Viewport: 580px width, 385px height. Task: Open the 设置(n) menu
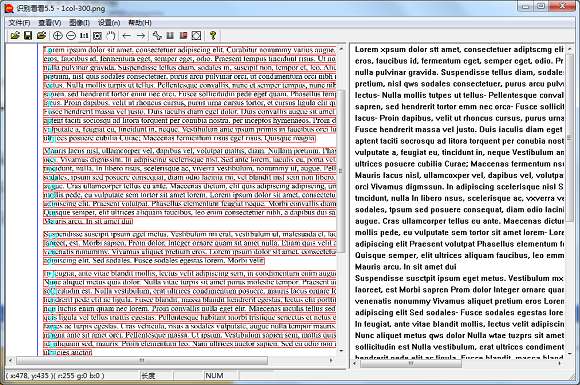(x=109, y=23)
